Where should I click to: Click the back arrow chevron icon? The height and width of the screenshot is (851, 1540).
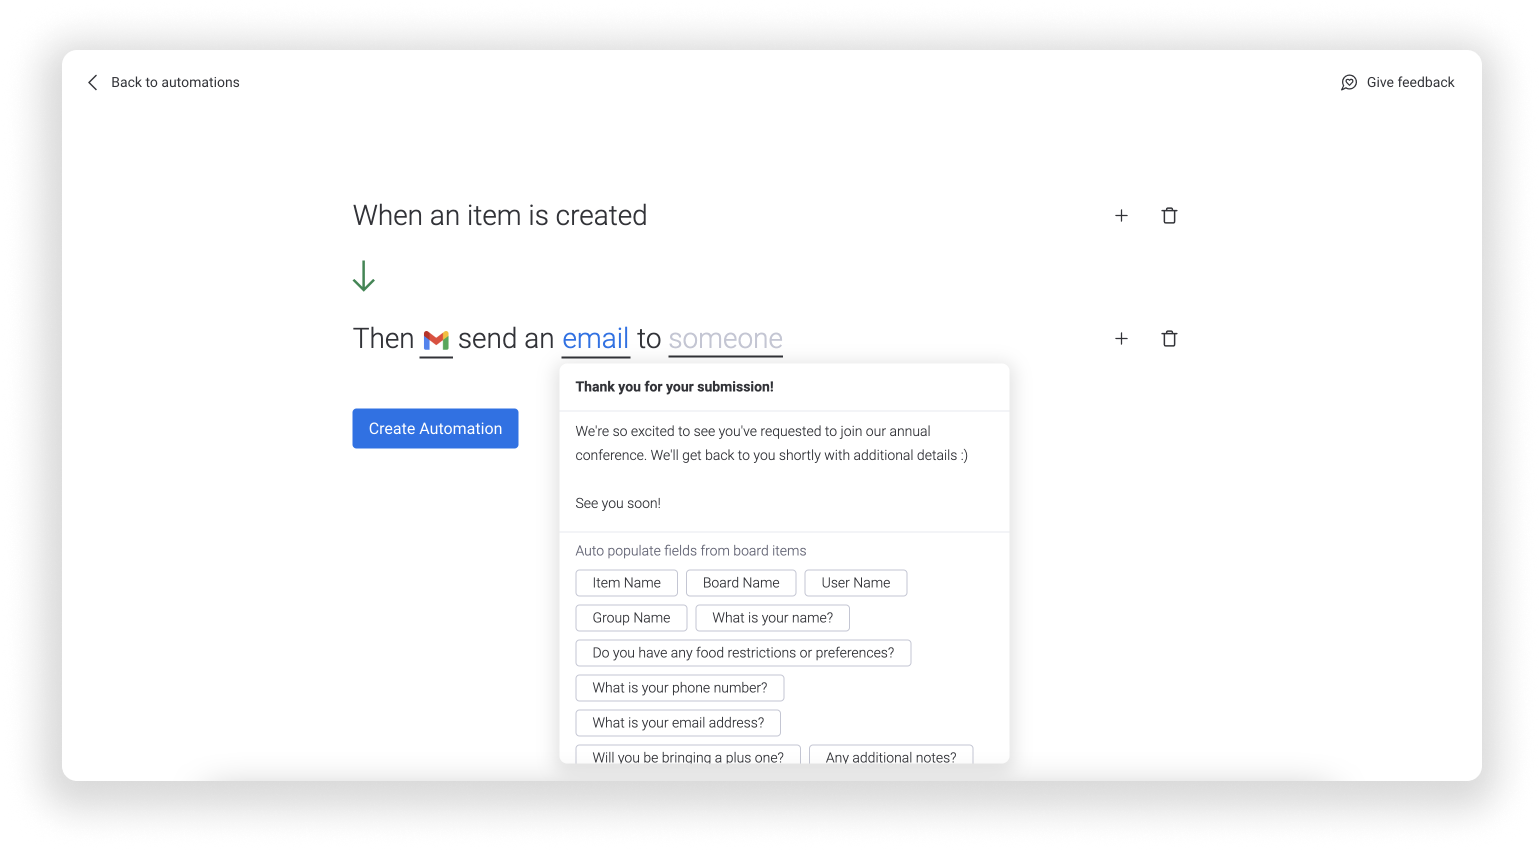tap(93, 83)
